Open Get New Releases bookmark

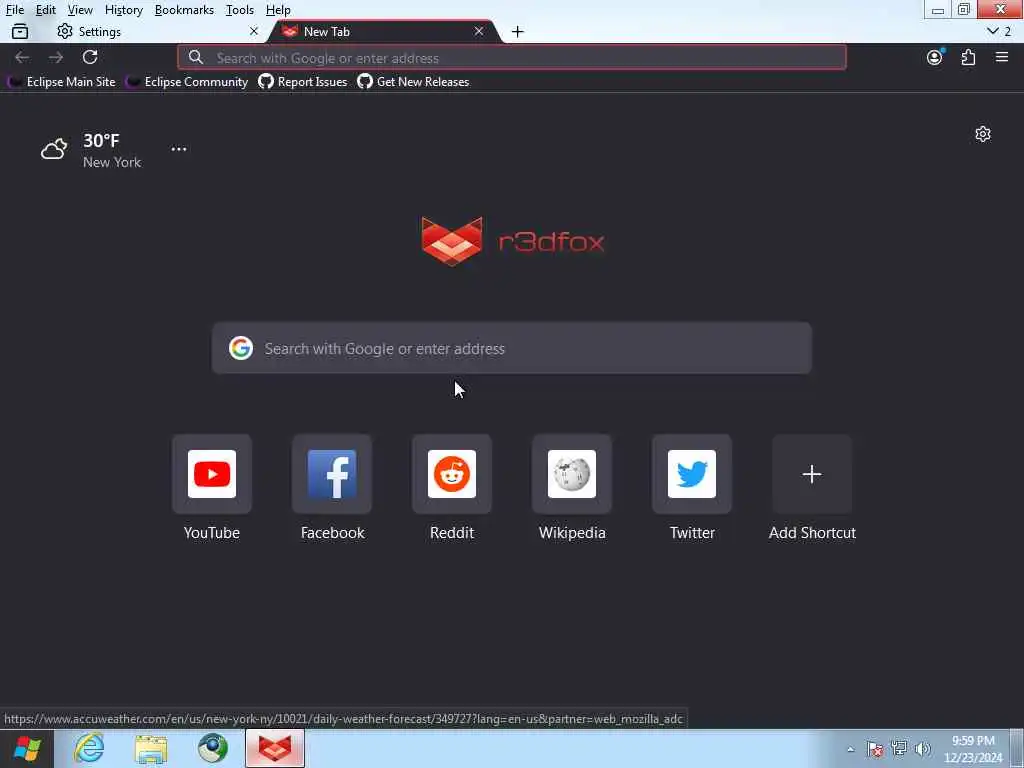(x=413, y=82)
